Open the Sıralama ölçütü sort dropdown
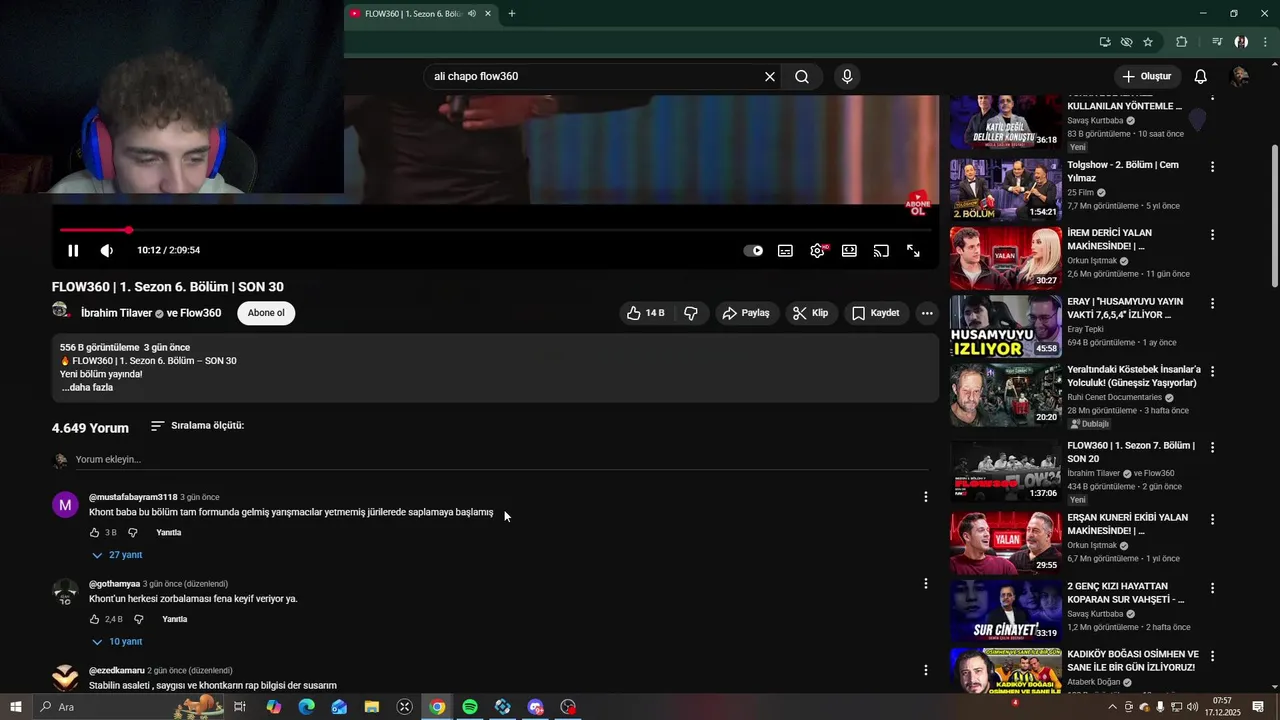This screenshot has width=1280, height=720. 197,426
